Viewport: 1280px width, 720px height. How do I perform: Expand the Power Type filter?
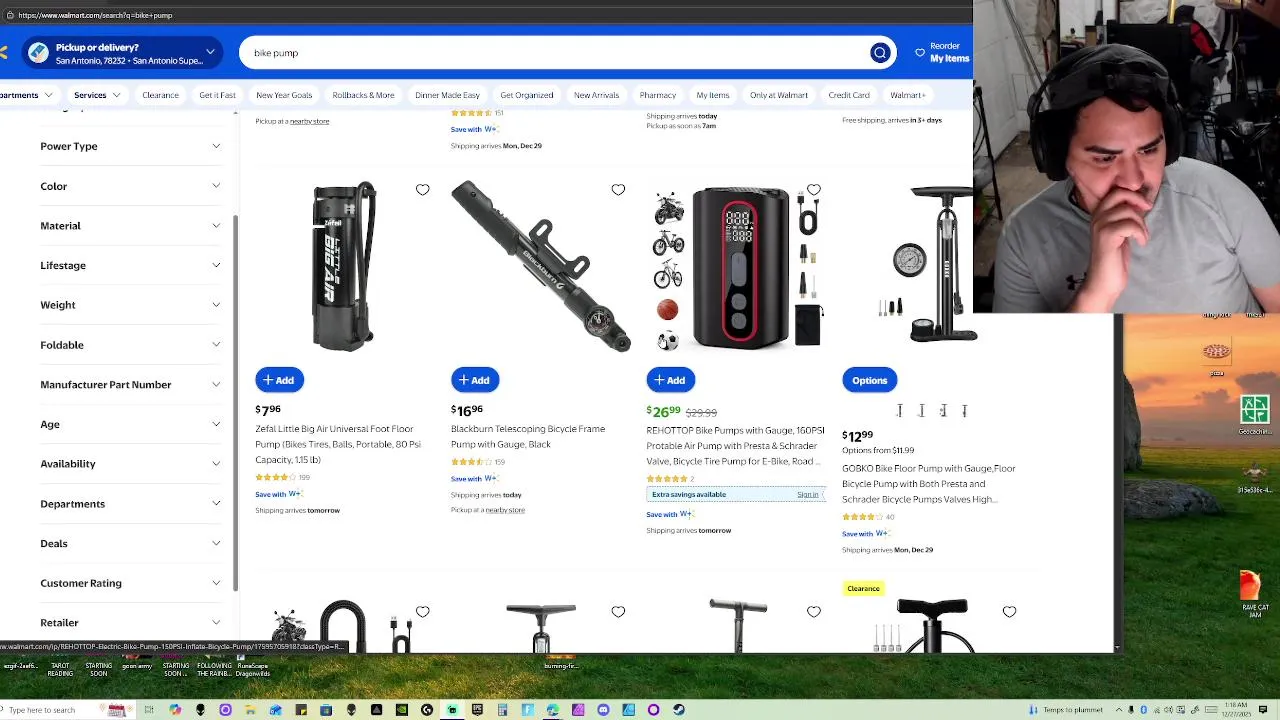(x=130, y=146)
